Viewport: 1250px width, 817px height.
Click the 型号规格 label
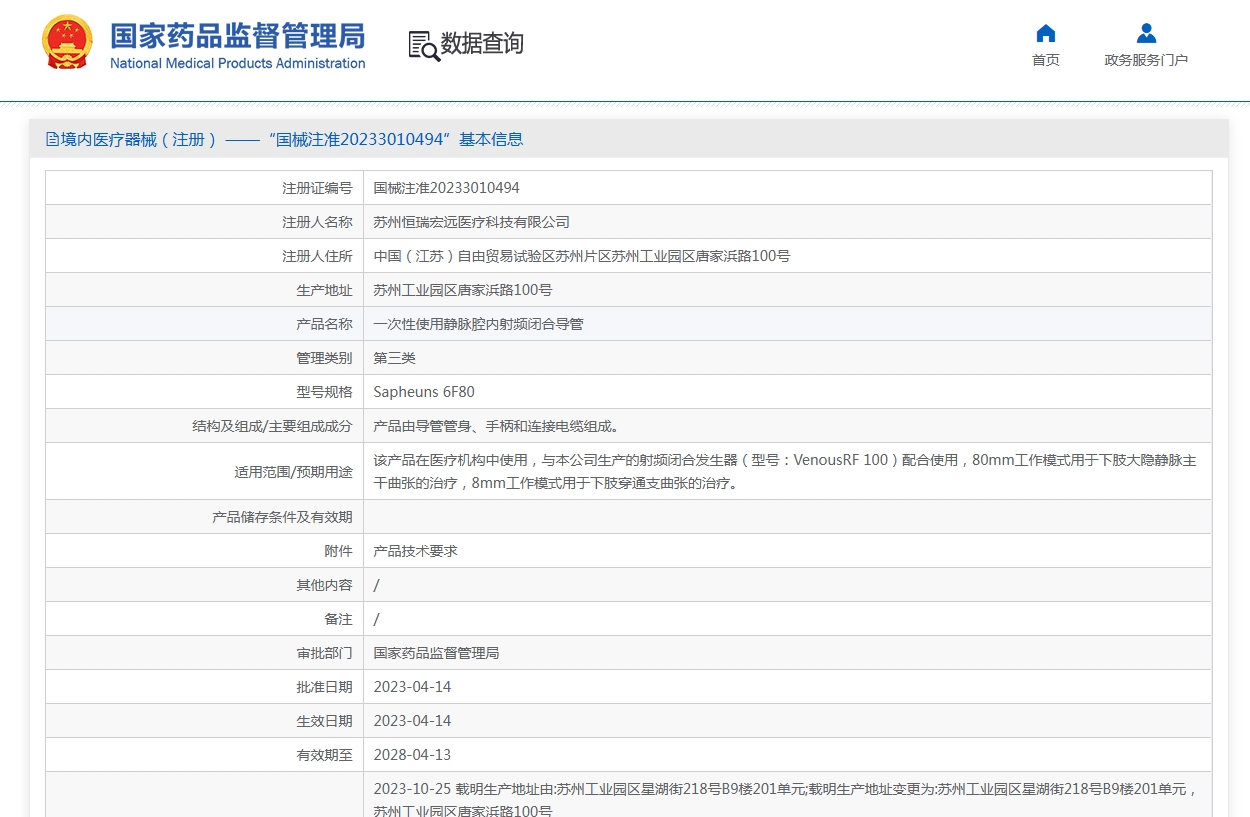point(324,392)
